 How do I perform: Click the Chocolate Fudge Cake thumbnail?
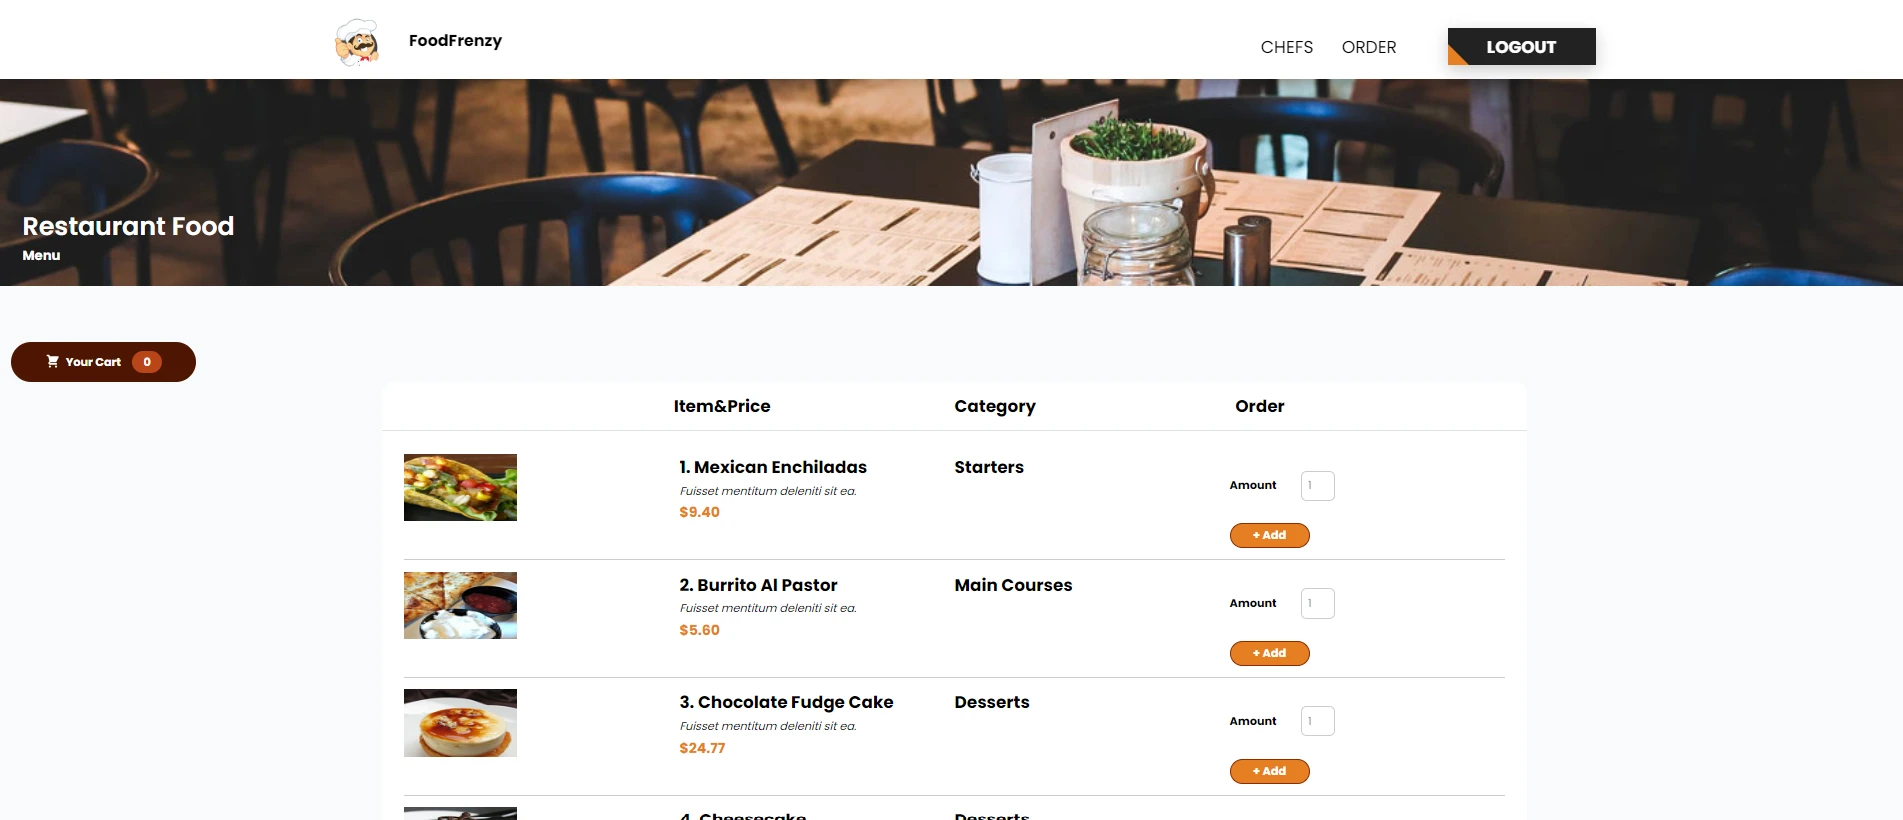point(460,723)
